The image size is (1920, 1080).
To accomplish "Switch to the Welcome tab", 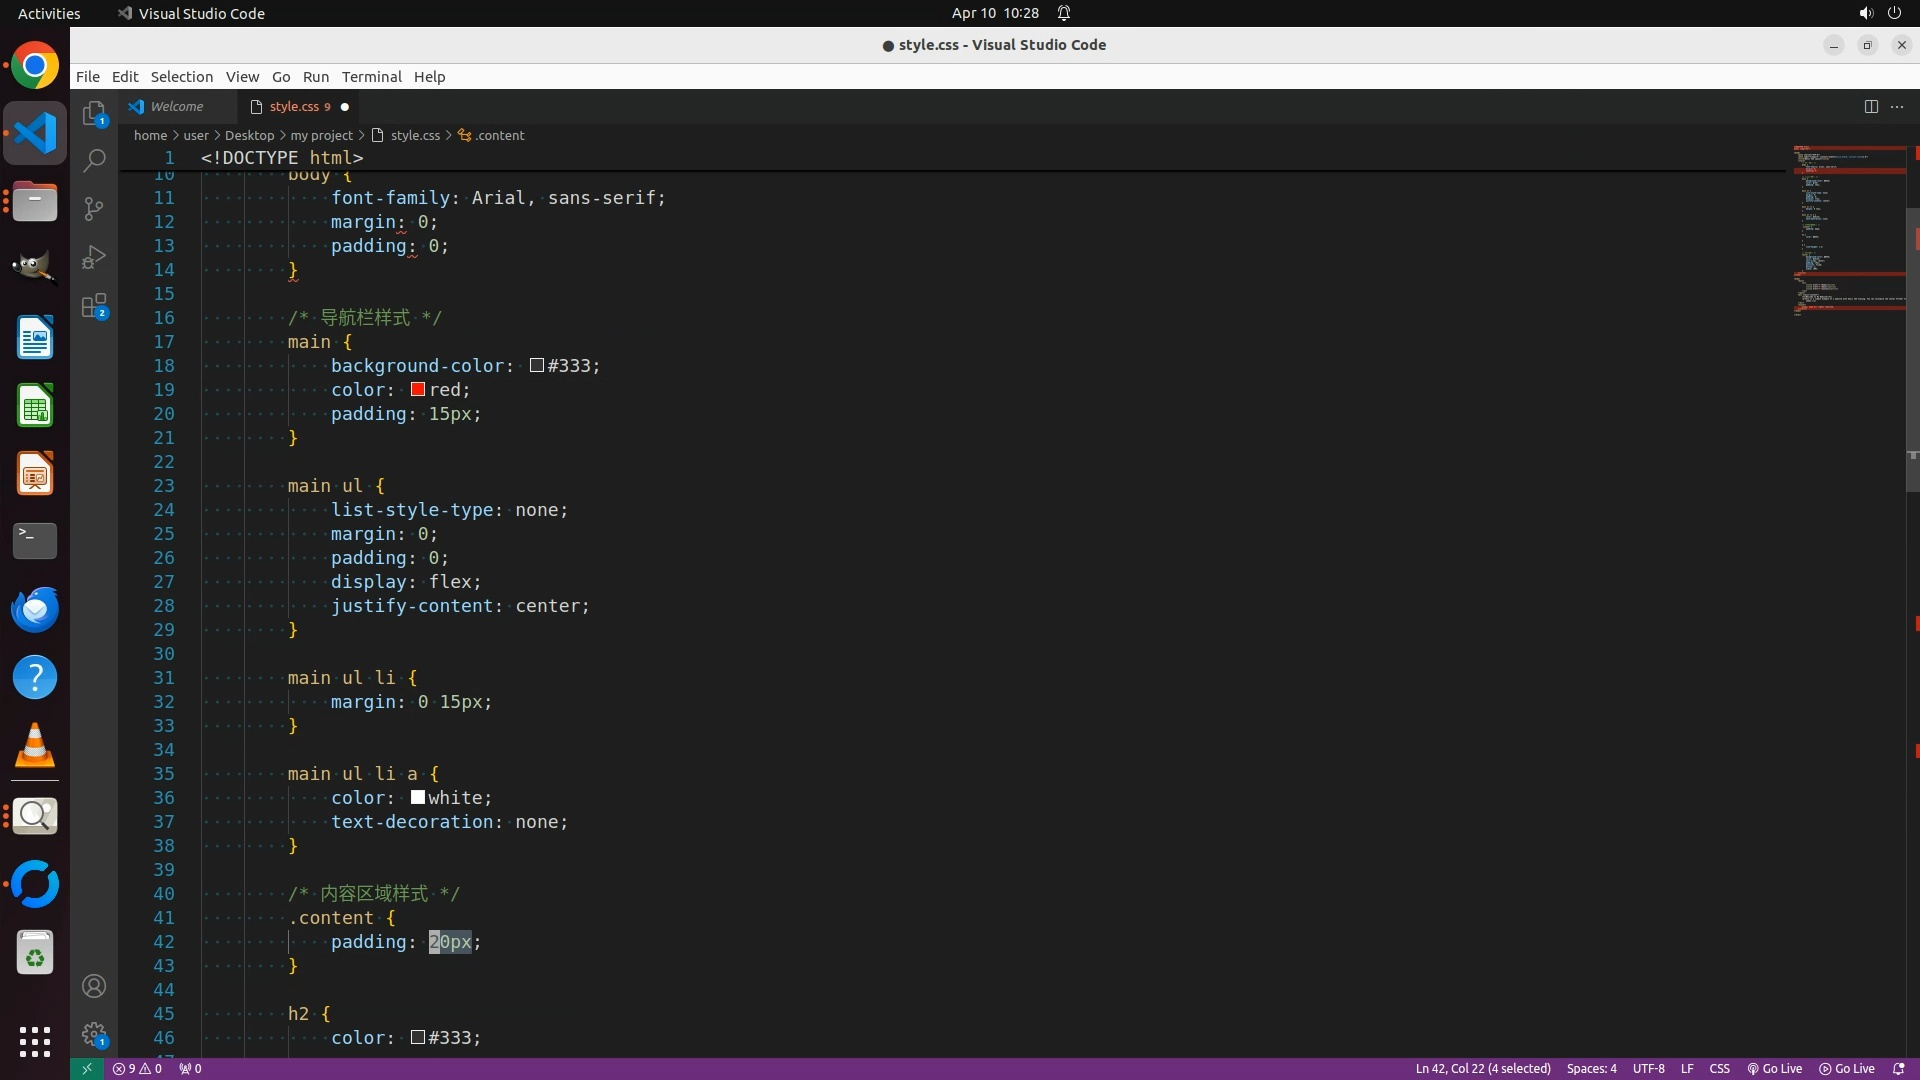I will tap(176, 107).
